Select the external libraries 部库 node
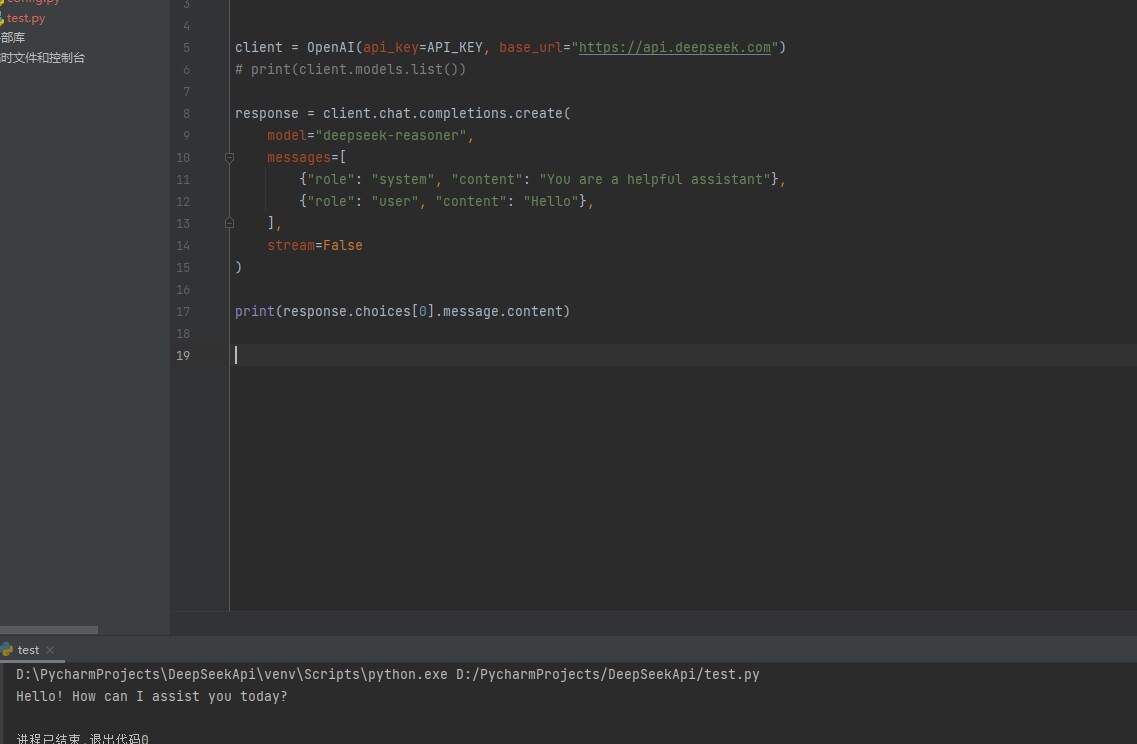 click(x=13, y=38)
